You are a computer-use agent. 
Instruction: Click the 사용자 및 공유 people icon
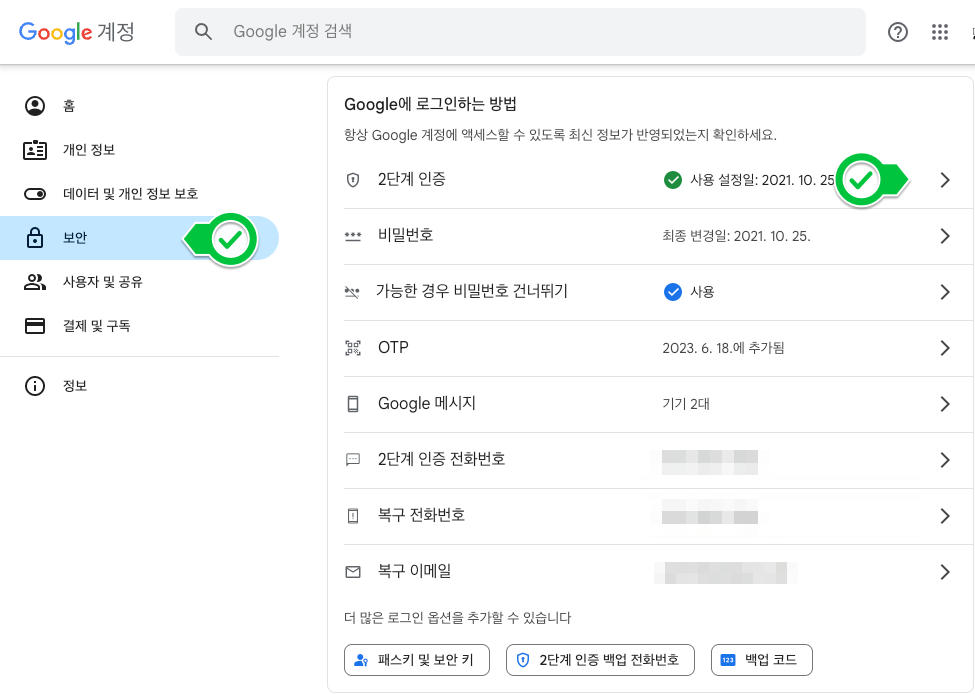coord(35,282)
